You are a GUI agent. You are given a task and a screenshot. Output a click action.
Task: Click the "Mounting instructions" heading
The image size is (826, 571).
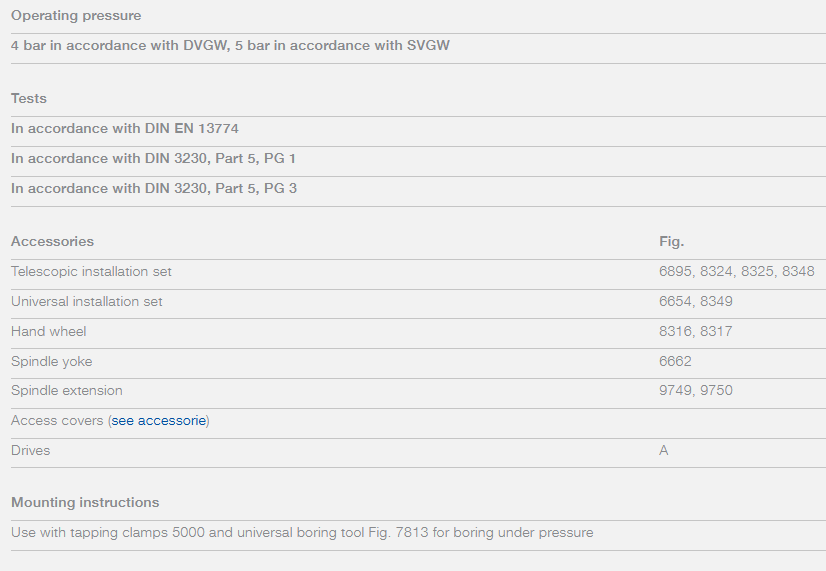(x=85, y=503)
